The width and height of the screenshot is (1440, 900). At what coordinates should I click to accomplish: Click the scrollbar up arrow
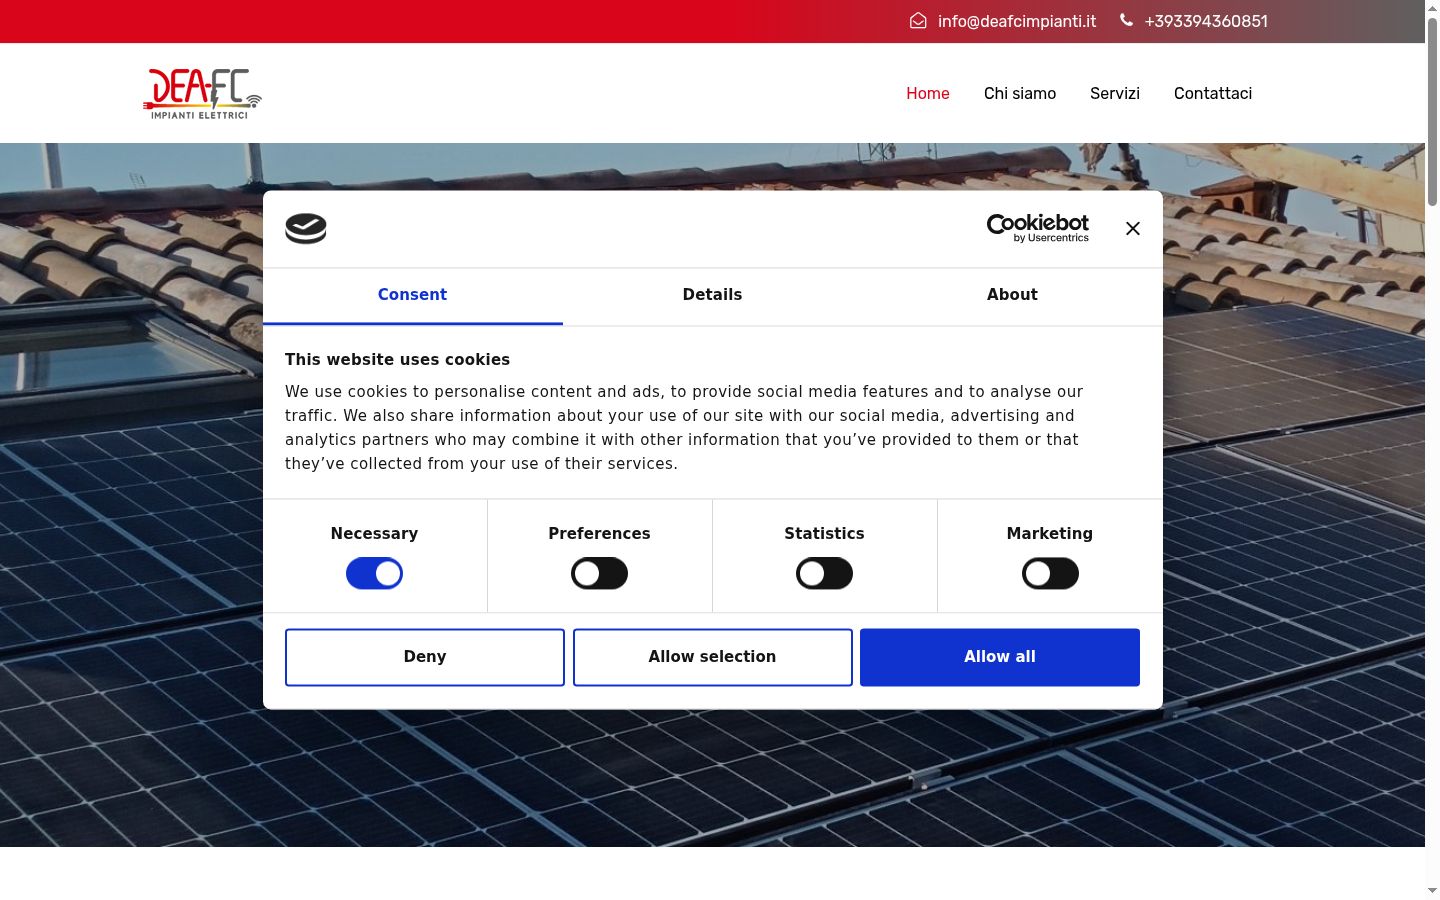(x=1432, y=8)
